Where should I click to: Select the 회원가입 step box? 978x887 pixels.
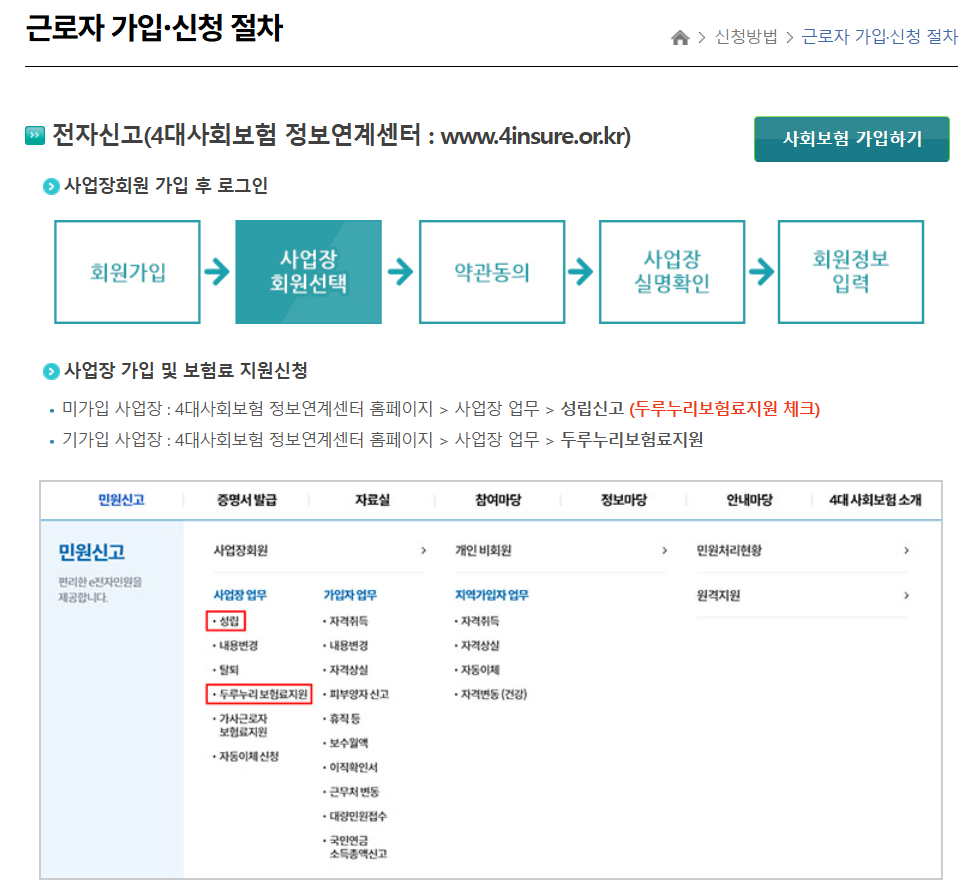pyautogui.click(x=127, y=272)
